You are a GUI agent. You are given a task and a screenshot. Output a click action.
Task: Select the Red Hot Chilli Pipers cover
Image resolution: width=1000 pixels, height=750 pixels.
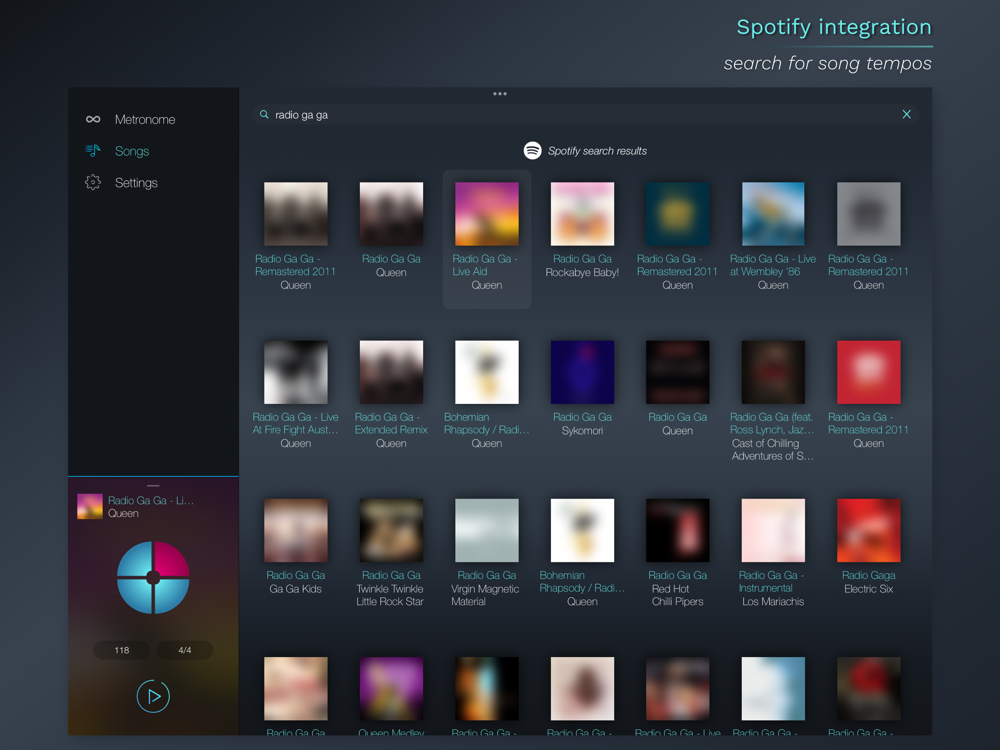pyautogui.click(x=677, y=530)
